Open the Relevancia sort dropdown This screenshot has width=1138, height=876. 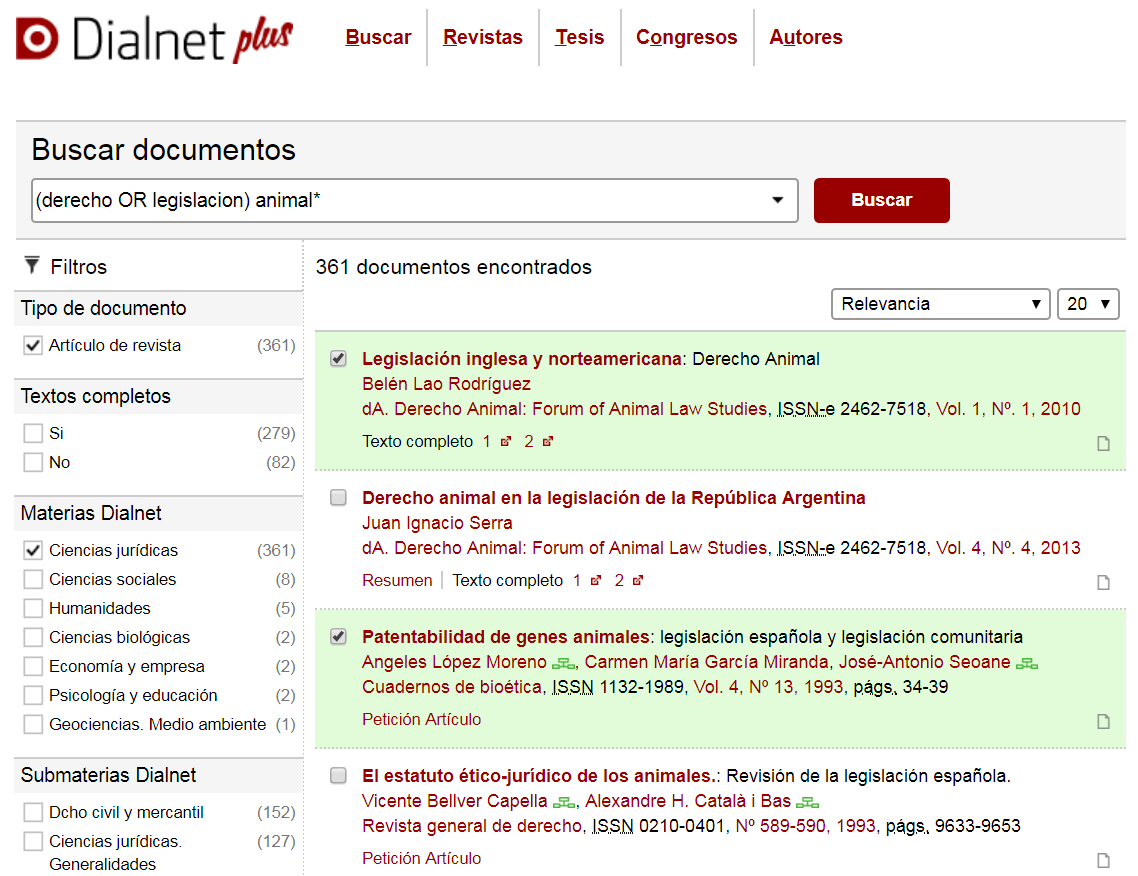pos(940,304)
